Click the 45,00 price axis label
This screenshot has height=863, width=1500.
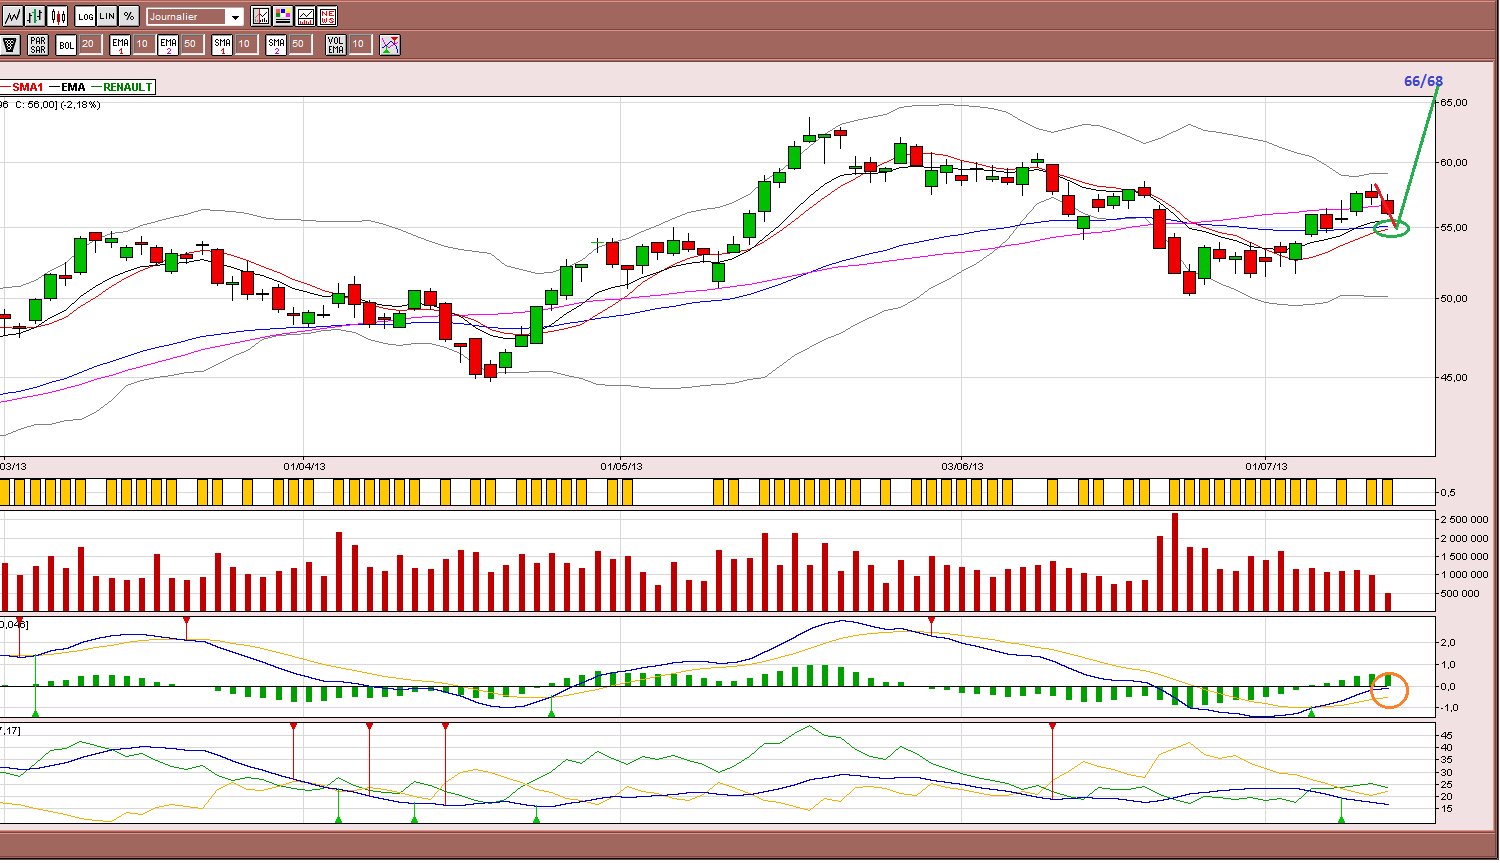pyautogui.click(x=1454, y=377)
